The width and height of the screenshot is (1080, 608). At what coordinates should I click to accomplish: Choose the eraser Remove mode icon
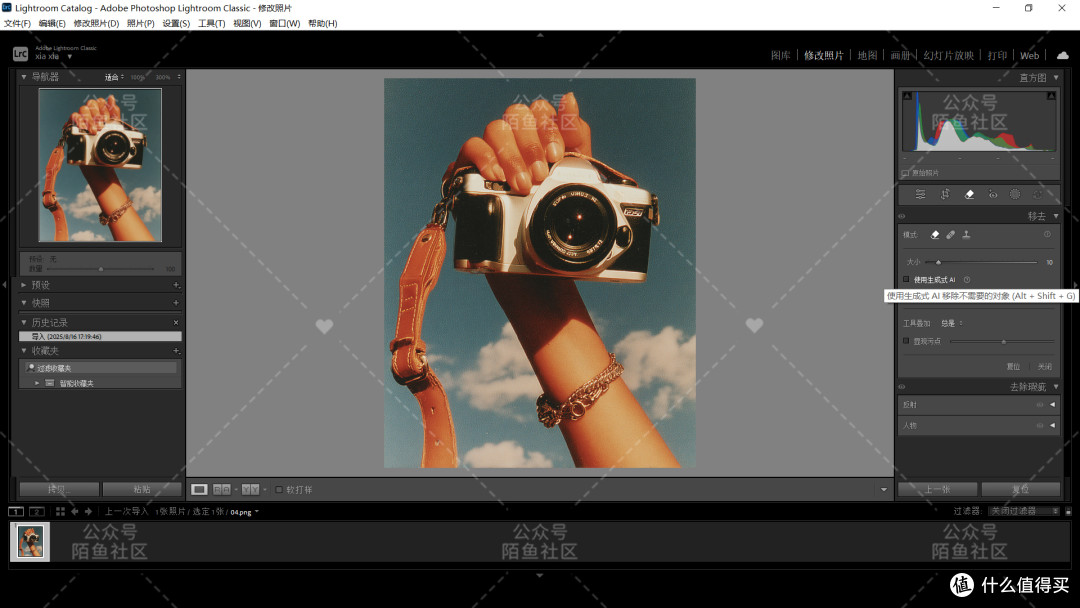click(x=935, y=235)
